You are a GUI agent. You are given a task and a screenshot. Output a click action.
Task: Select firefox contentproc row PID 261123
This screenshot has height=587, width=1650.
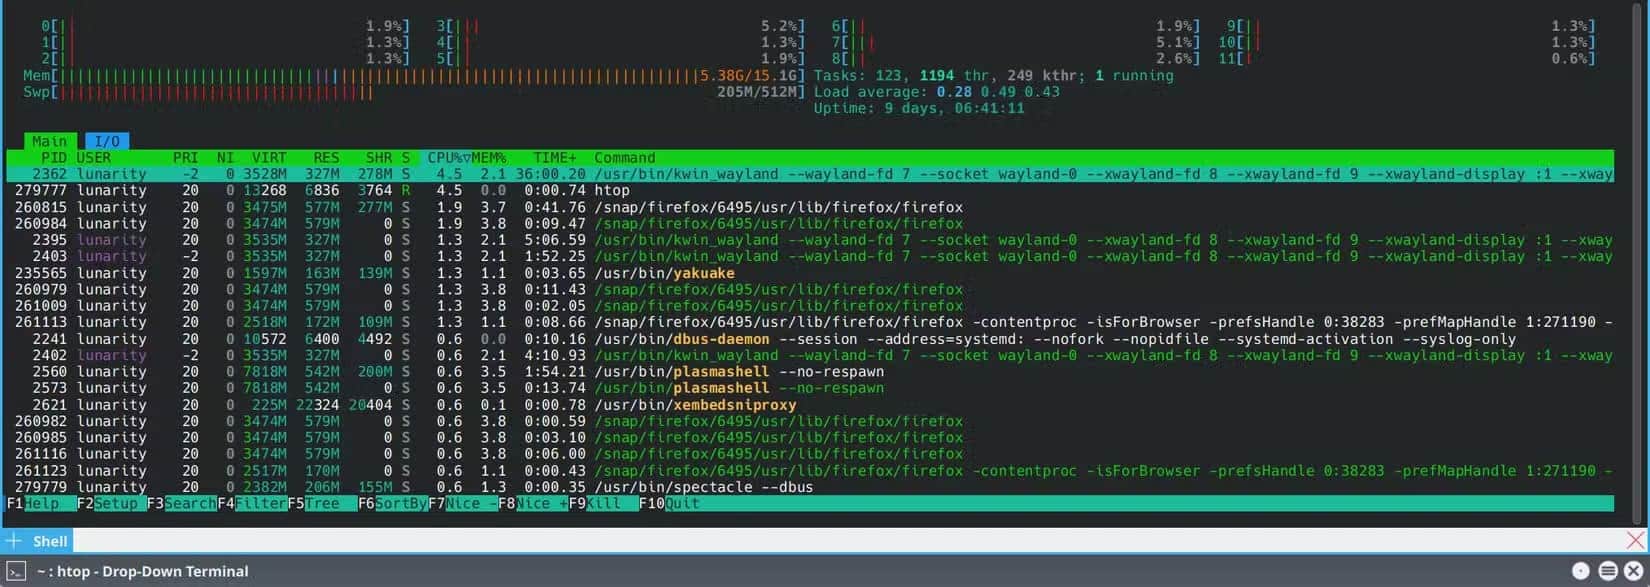(x=810, y=471)
